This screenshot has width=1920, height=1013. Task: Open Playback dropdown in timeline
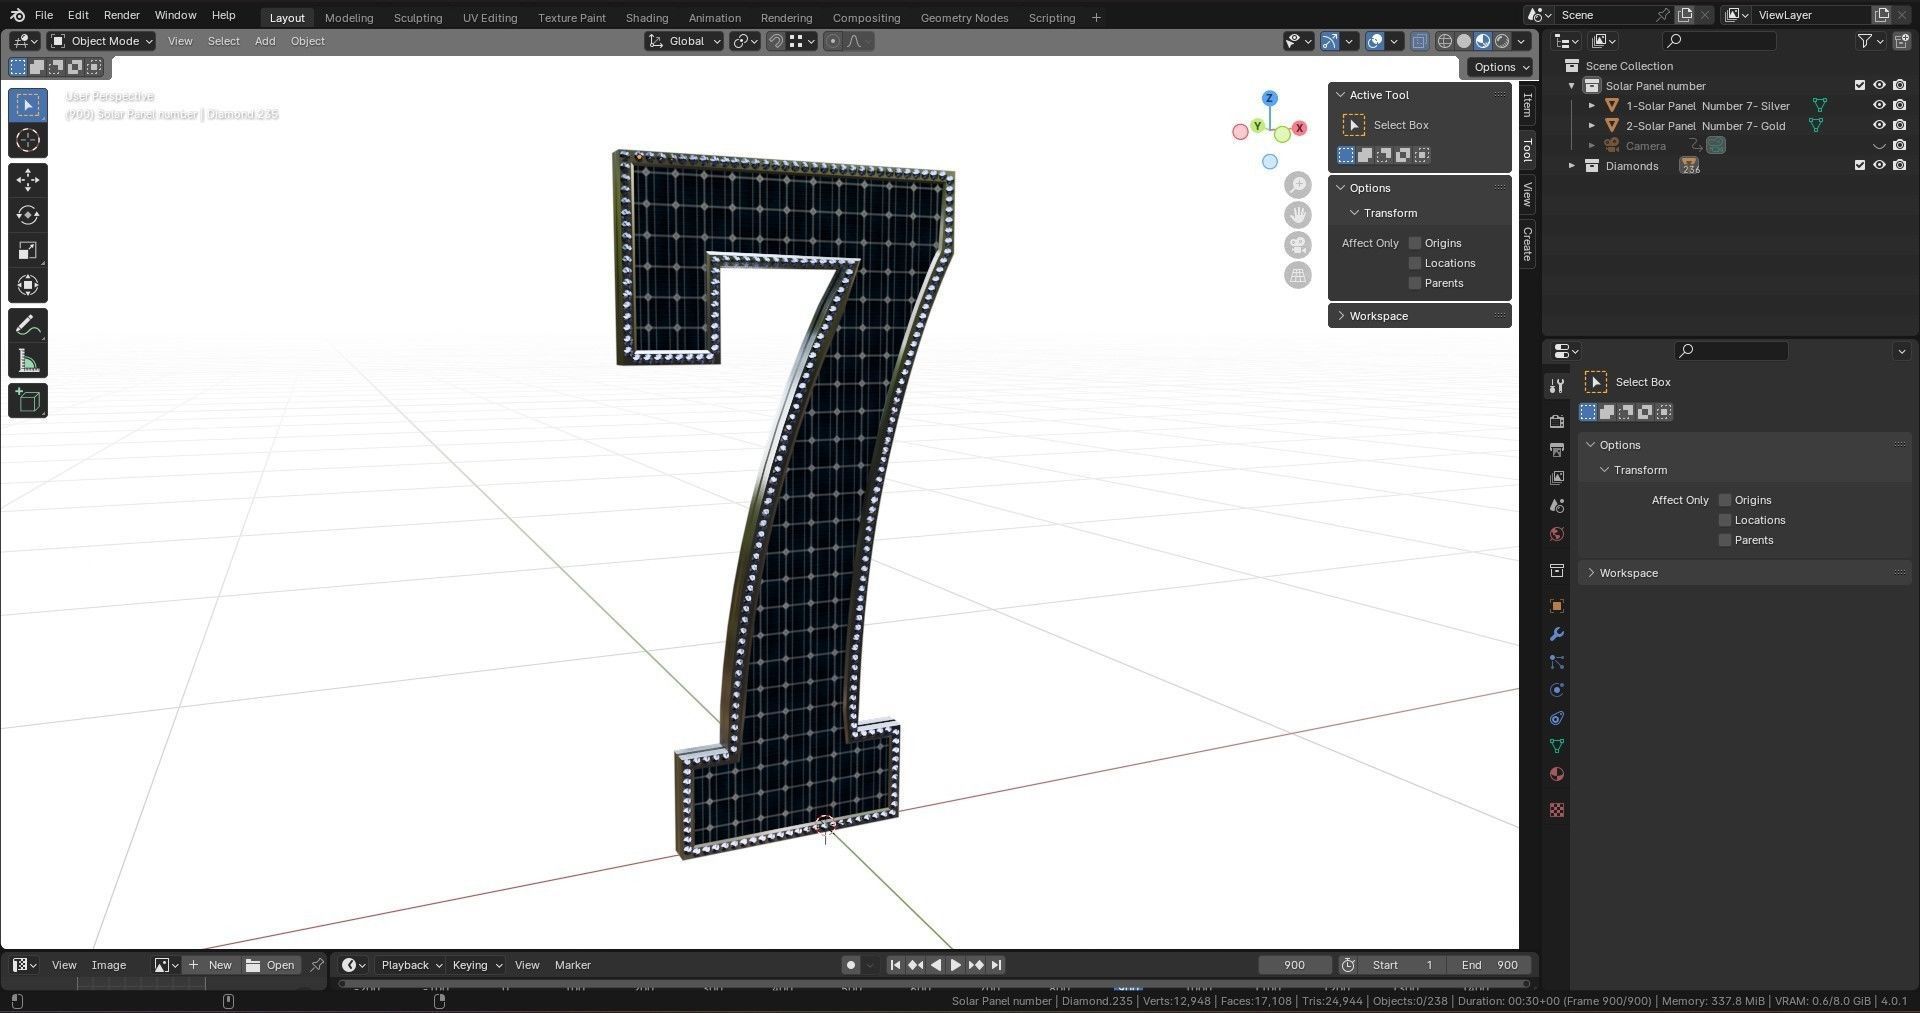(x=411, y=965)
